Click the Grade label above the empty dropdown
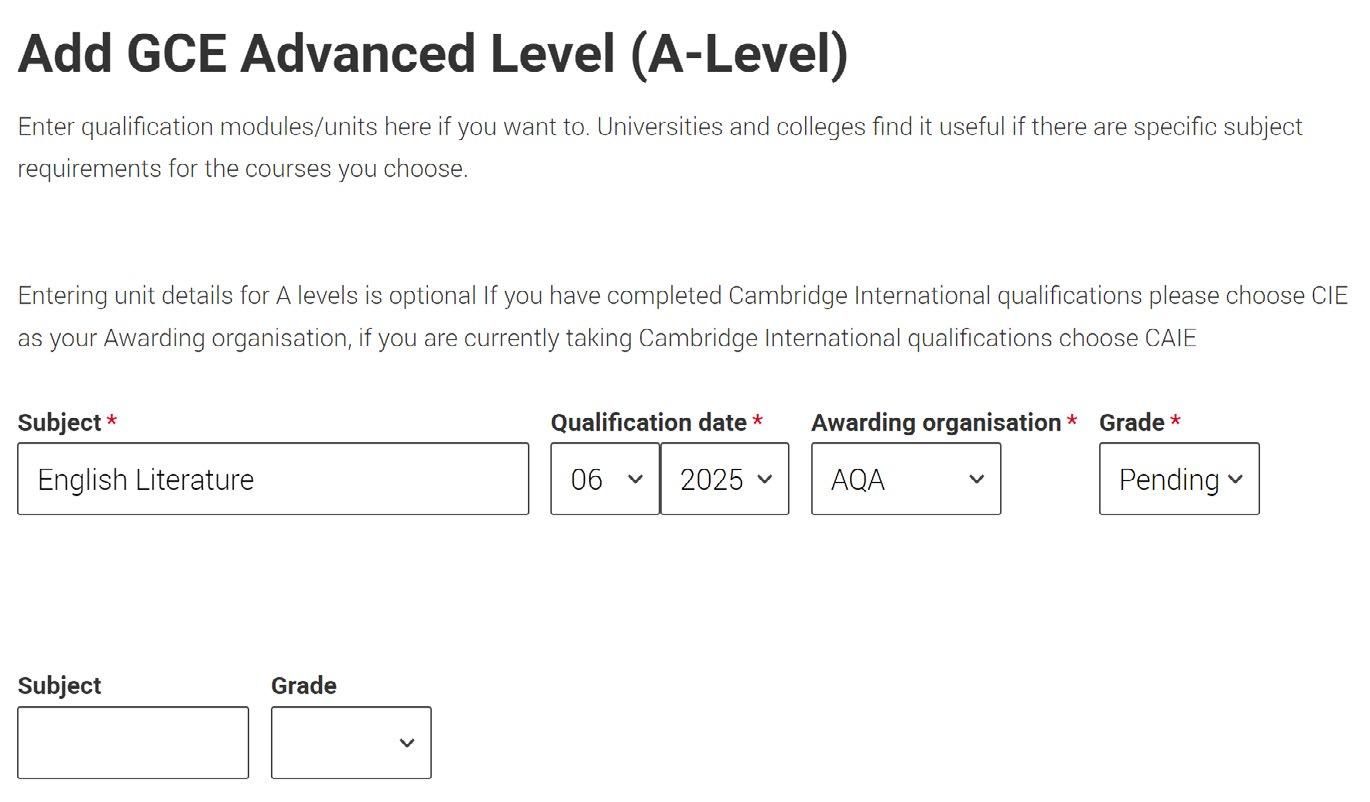 pos(304,686)
